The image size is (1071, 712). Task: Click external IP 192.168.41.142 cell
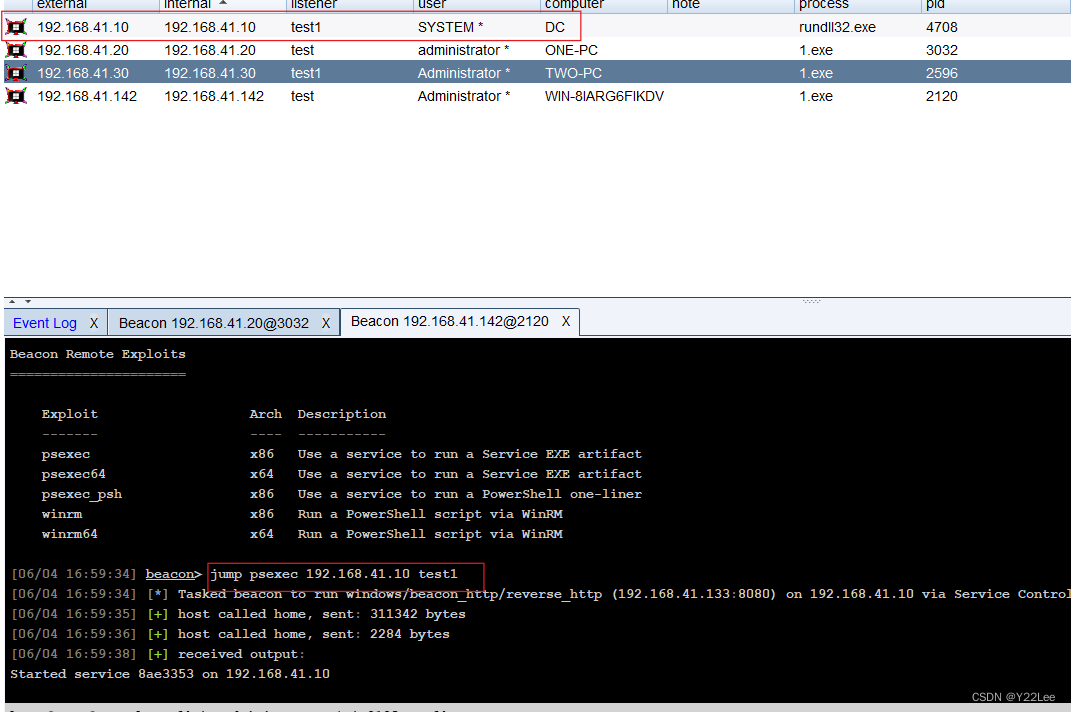(87, 96)
